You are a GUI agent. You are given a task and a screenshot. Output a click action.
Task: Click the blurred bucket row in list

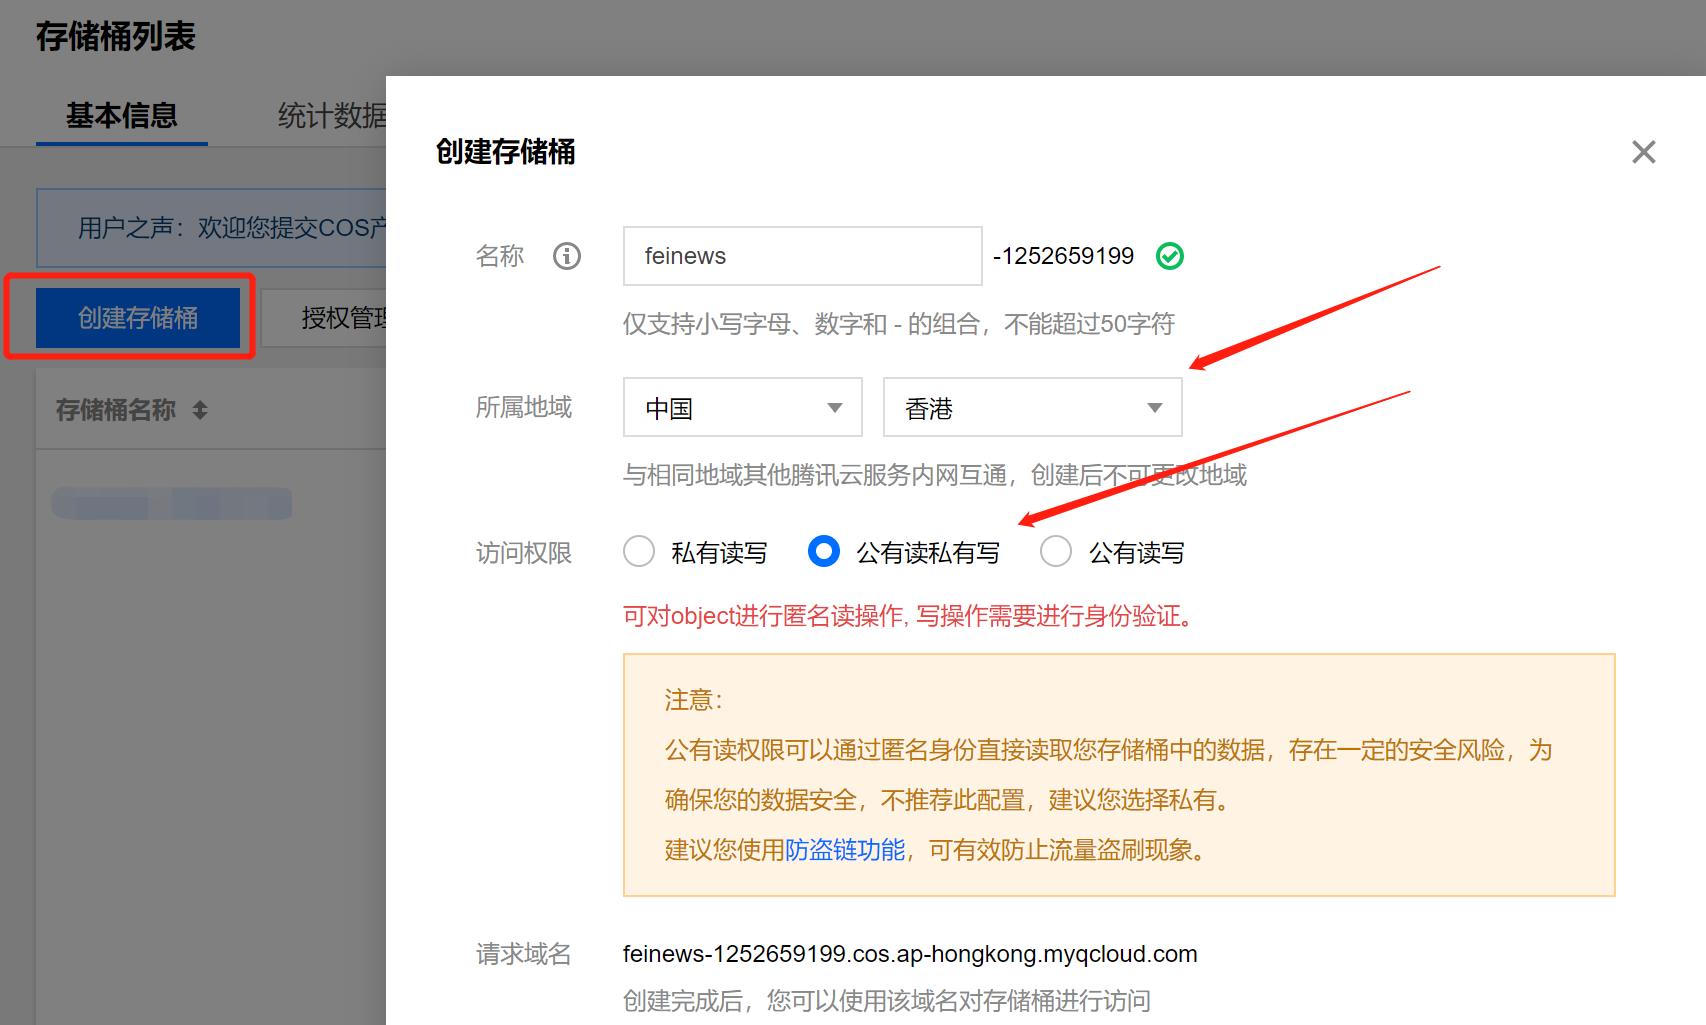(171, 503)
